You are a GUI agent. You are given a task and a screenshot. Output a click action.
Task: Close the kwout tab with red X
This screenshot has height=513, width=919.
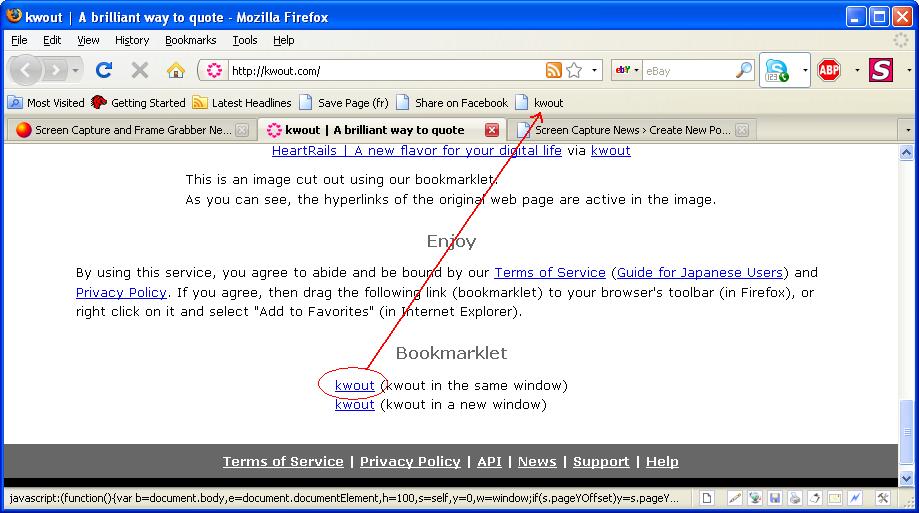492,130
